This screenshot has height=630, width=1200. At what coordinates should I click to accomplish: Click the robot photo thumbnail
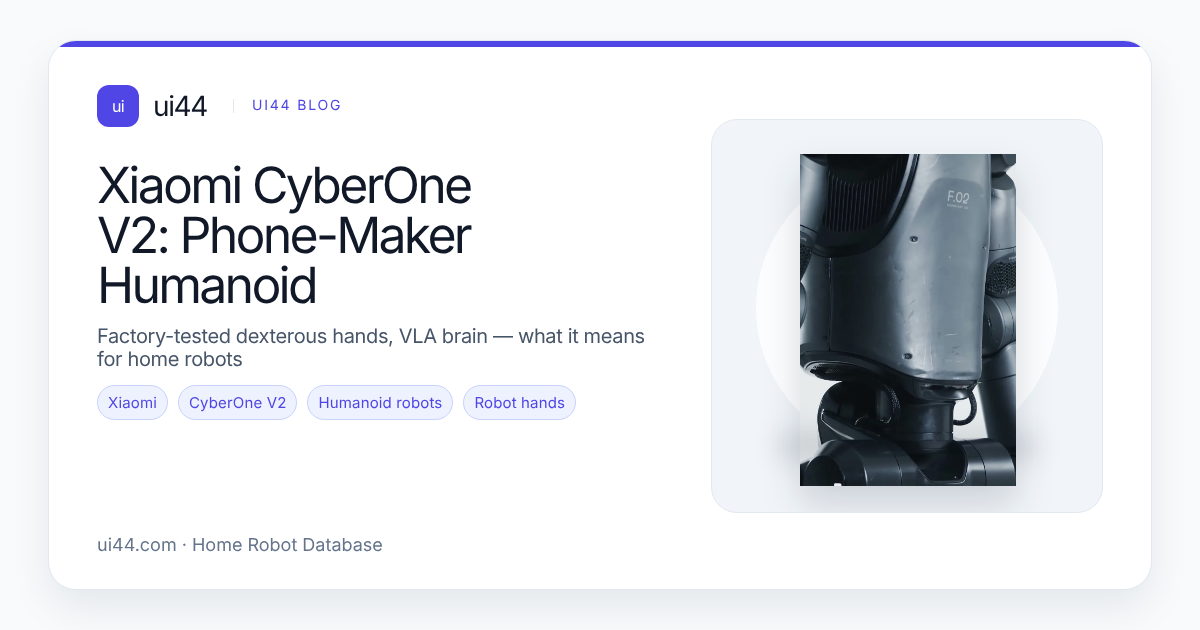[907, 320]
